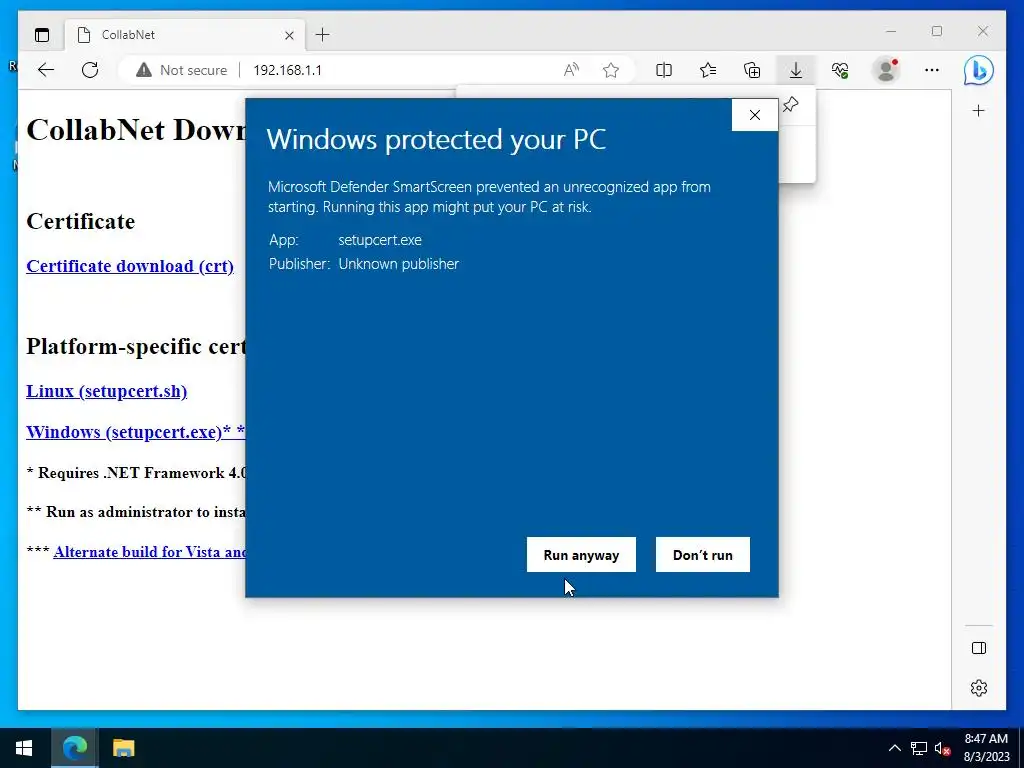Add a sidebar app with plus

tap(978, 111)
